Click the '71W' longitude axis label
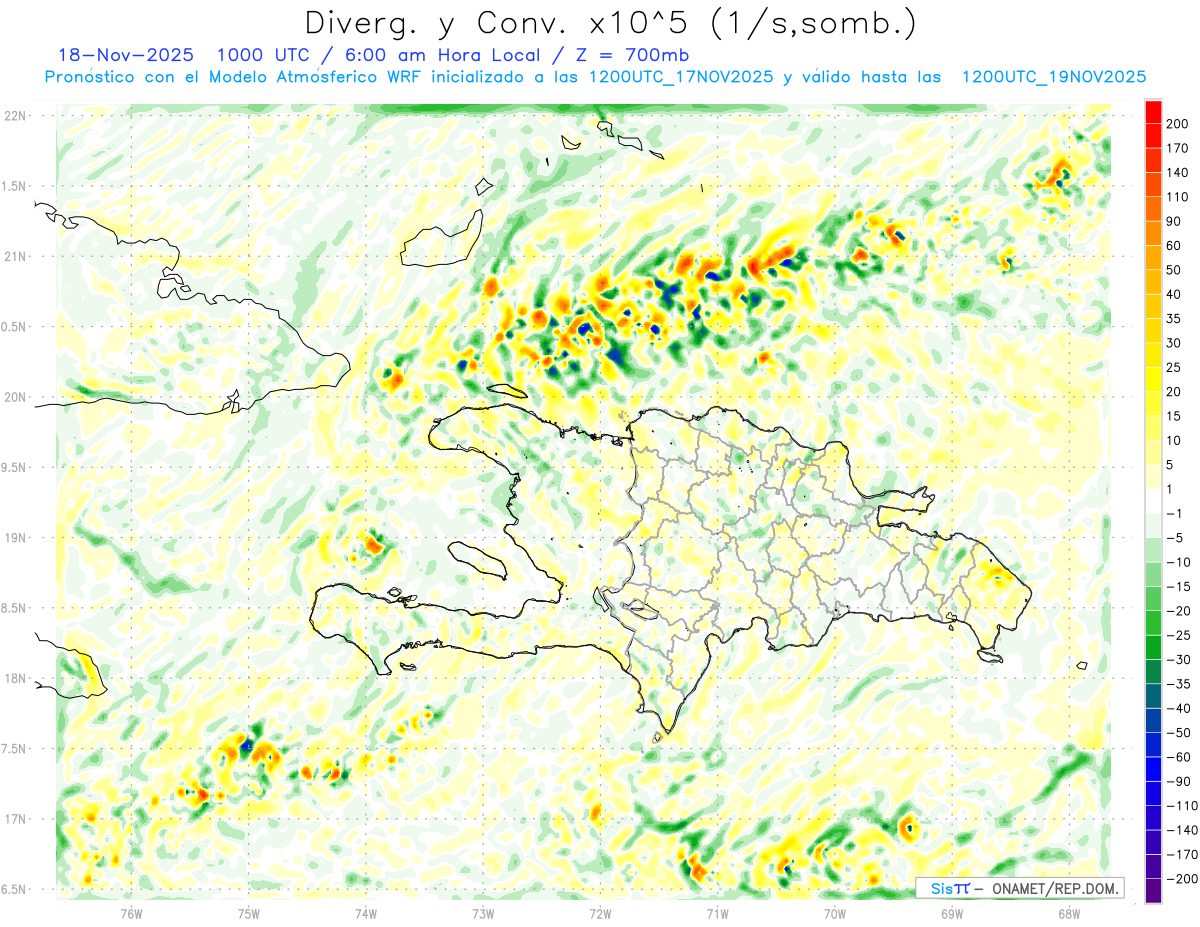The image size is (1200, 927). [717, 913]
